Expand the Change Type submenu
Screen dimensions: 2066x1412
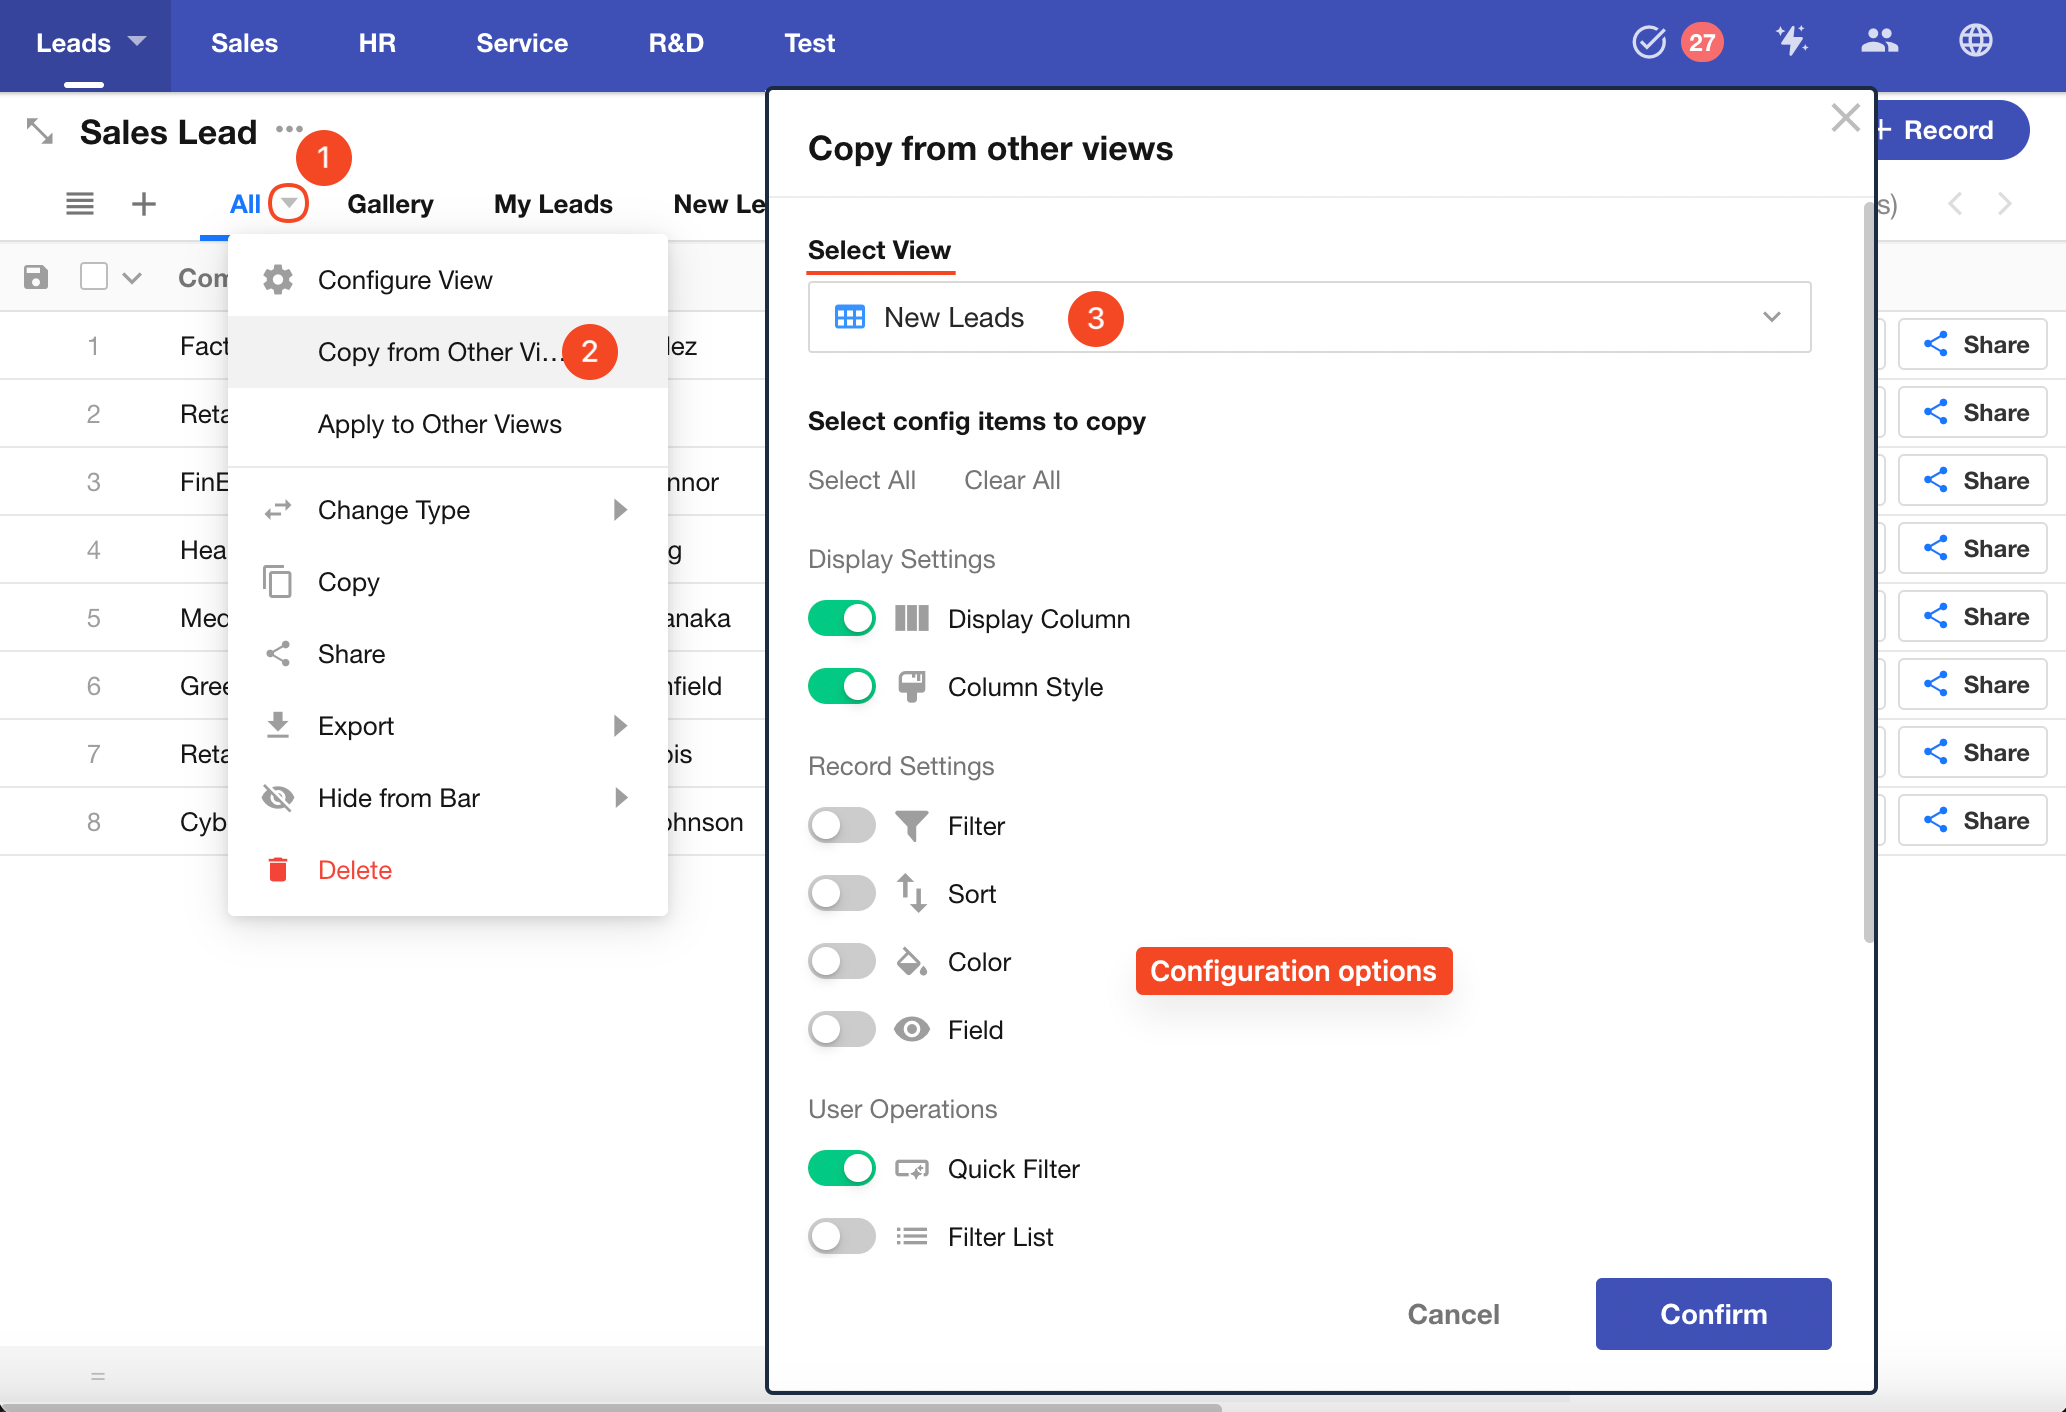(620, 510)
